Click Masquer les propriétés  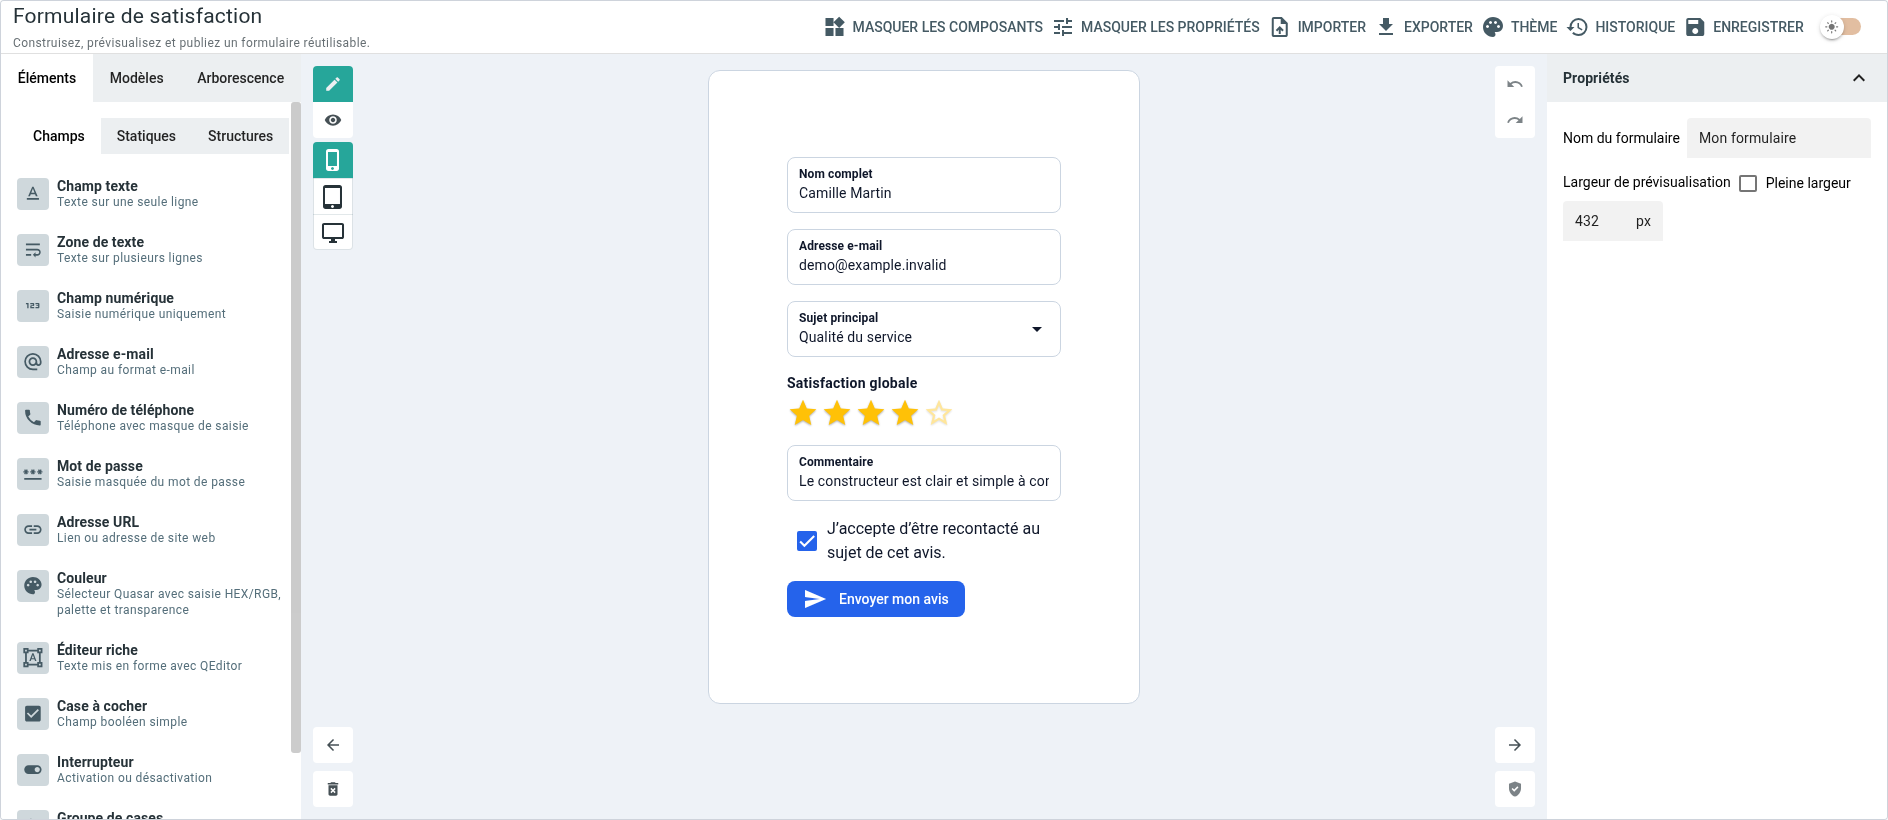(1157, 27)
